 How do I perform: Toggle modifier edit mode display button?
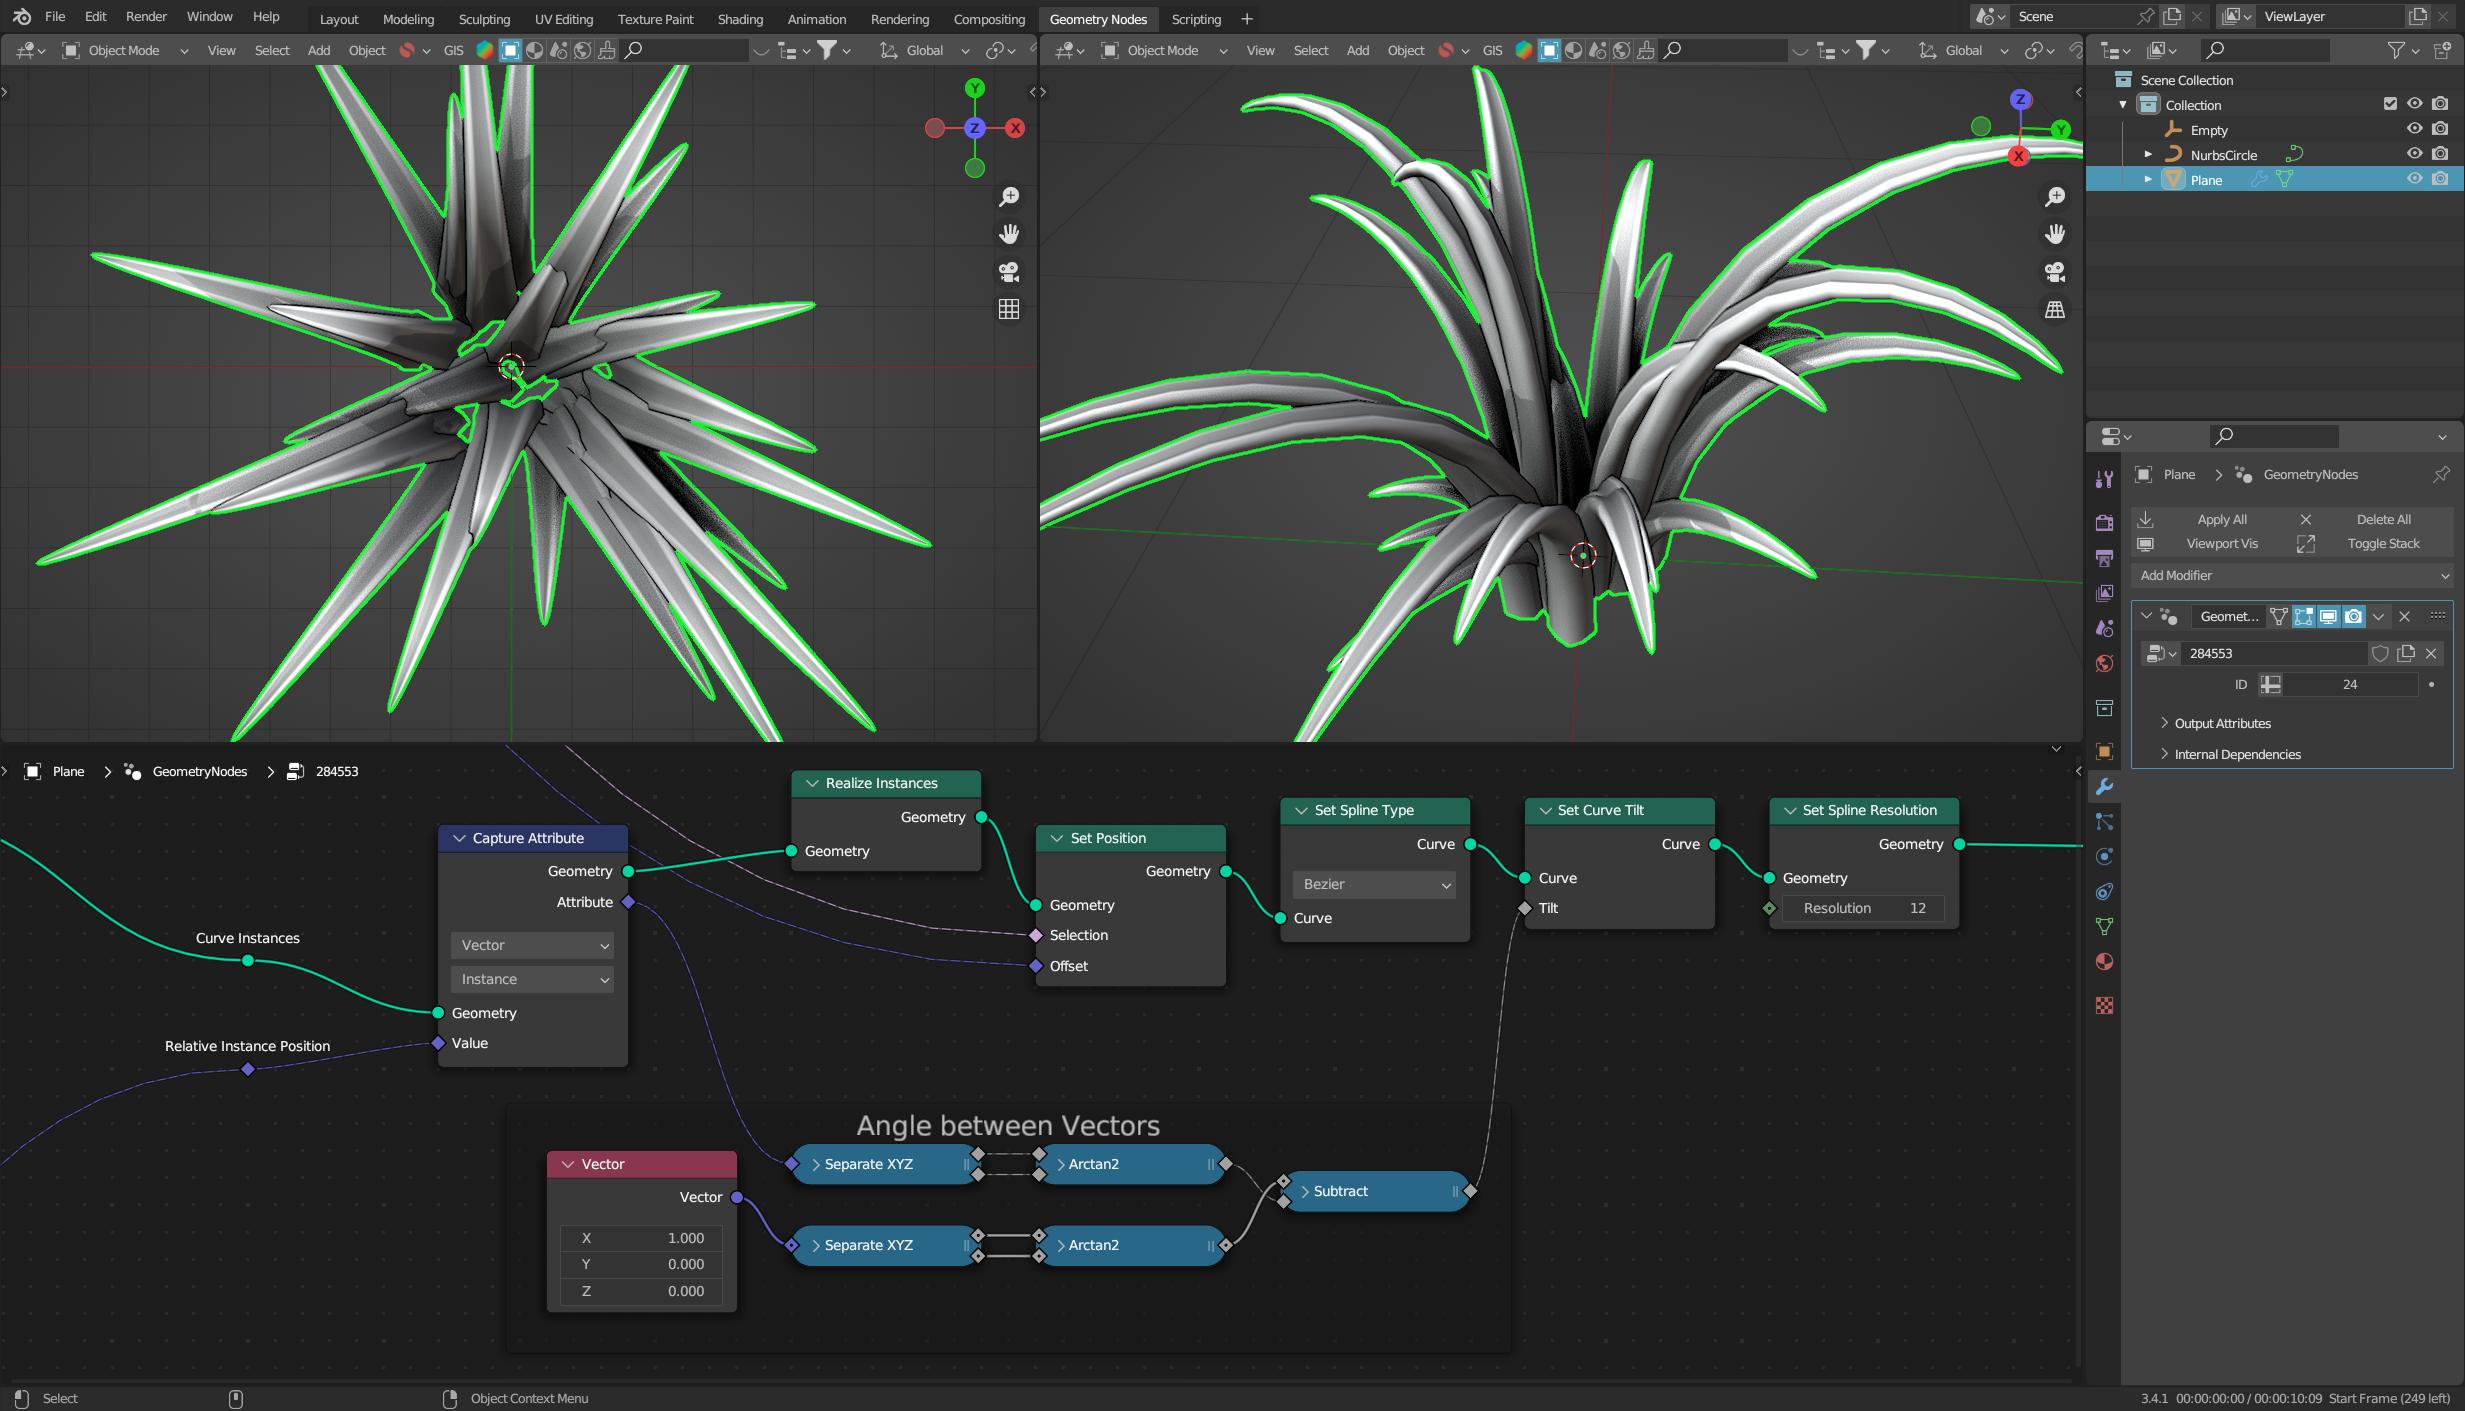click(x=2303, y=616)
